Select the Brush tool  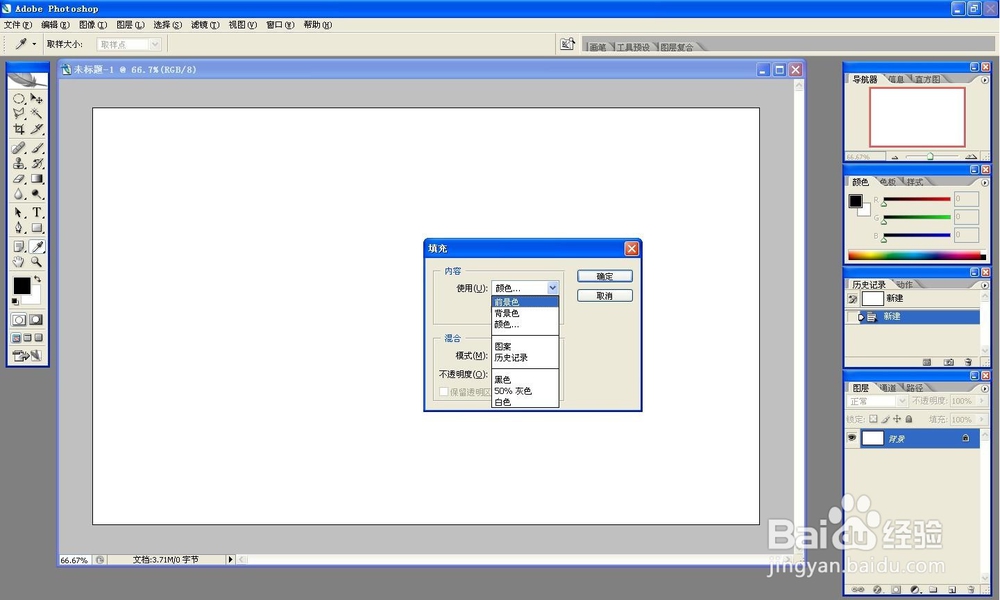pos(37,148)
